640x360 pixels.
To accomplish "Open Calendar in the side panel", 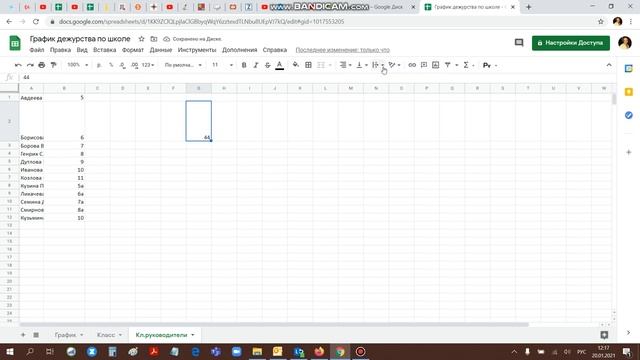I will (629, 69).
